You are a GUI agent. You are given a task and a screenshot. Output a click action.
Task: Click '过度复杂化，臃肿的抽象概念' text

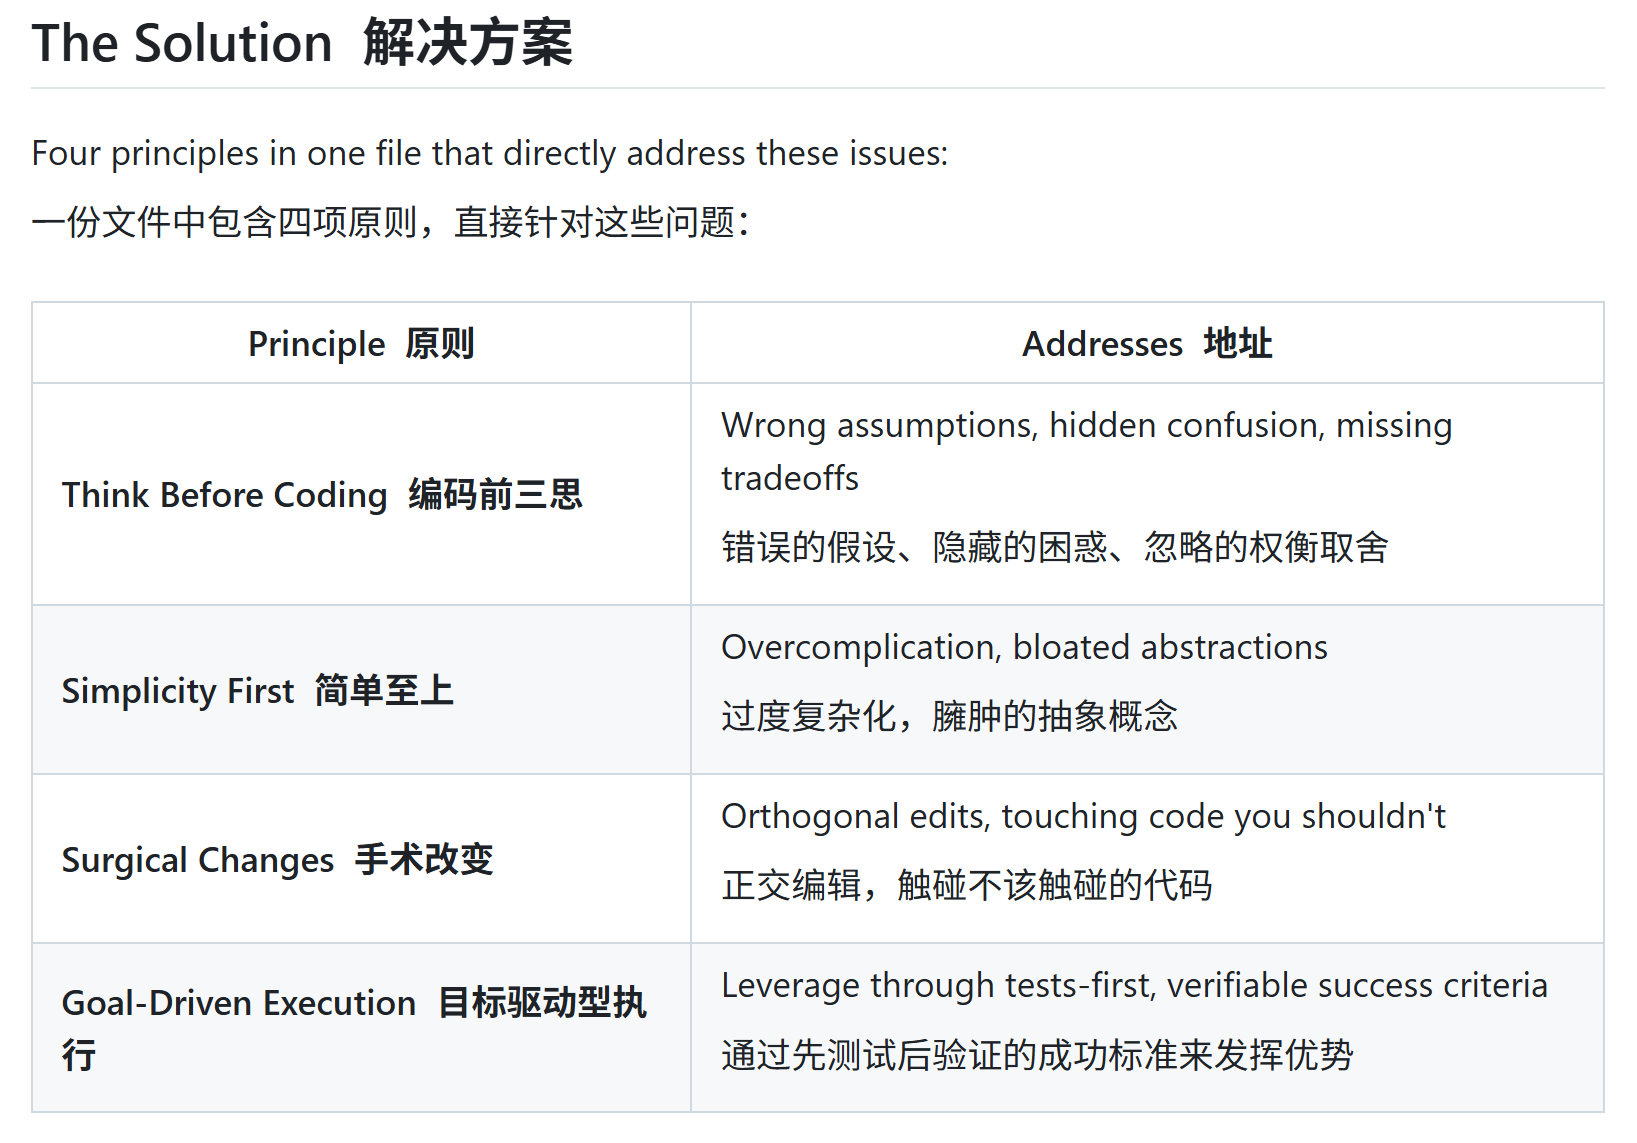click(x=950, y=716)
